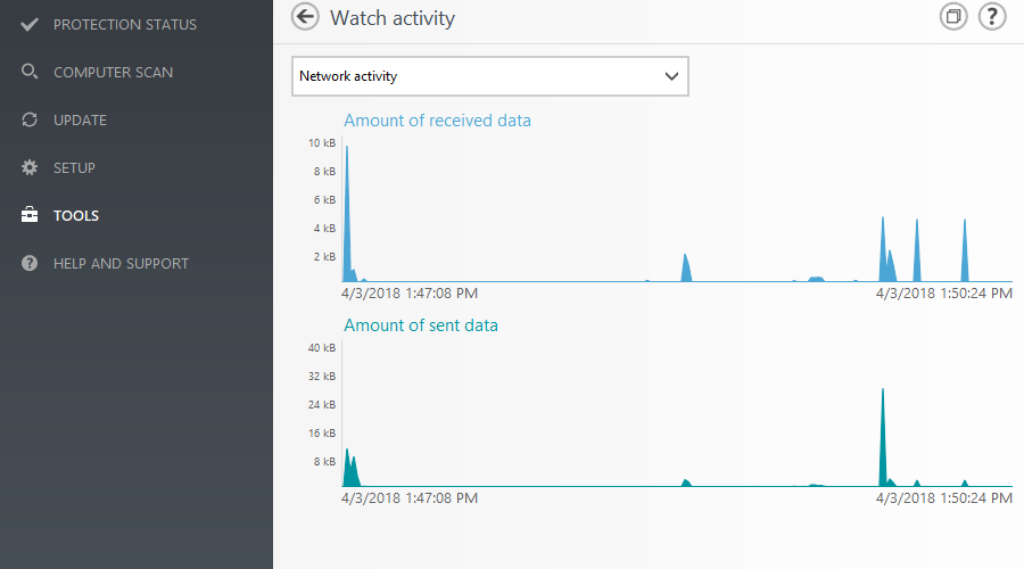Open the activity view in a new window

[x=954, y=17]
